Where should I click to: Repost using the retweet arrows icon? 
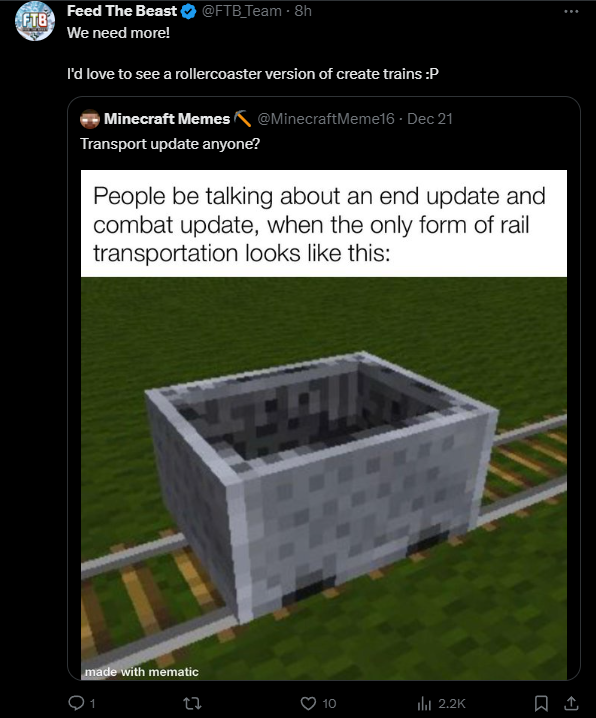(192, 703)
